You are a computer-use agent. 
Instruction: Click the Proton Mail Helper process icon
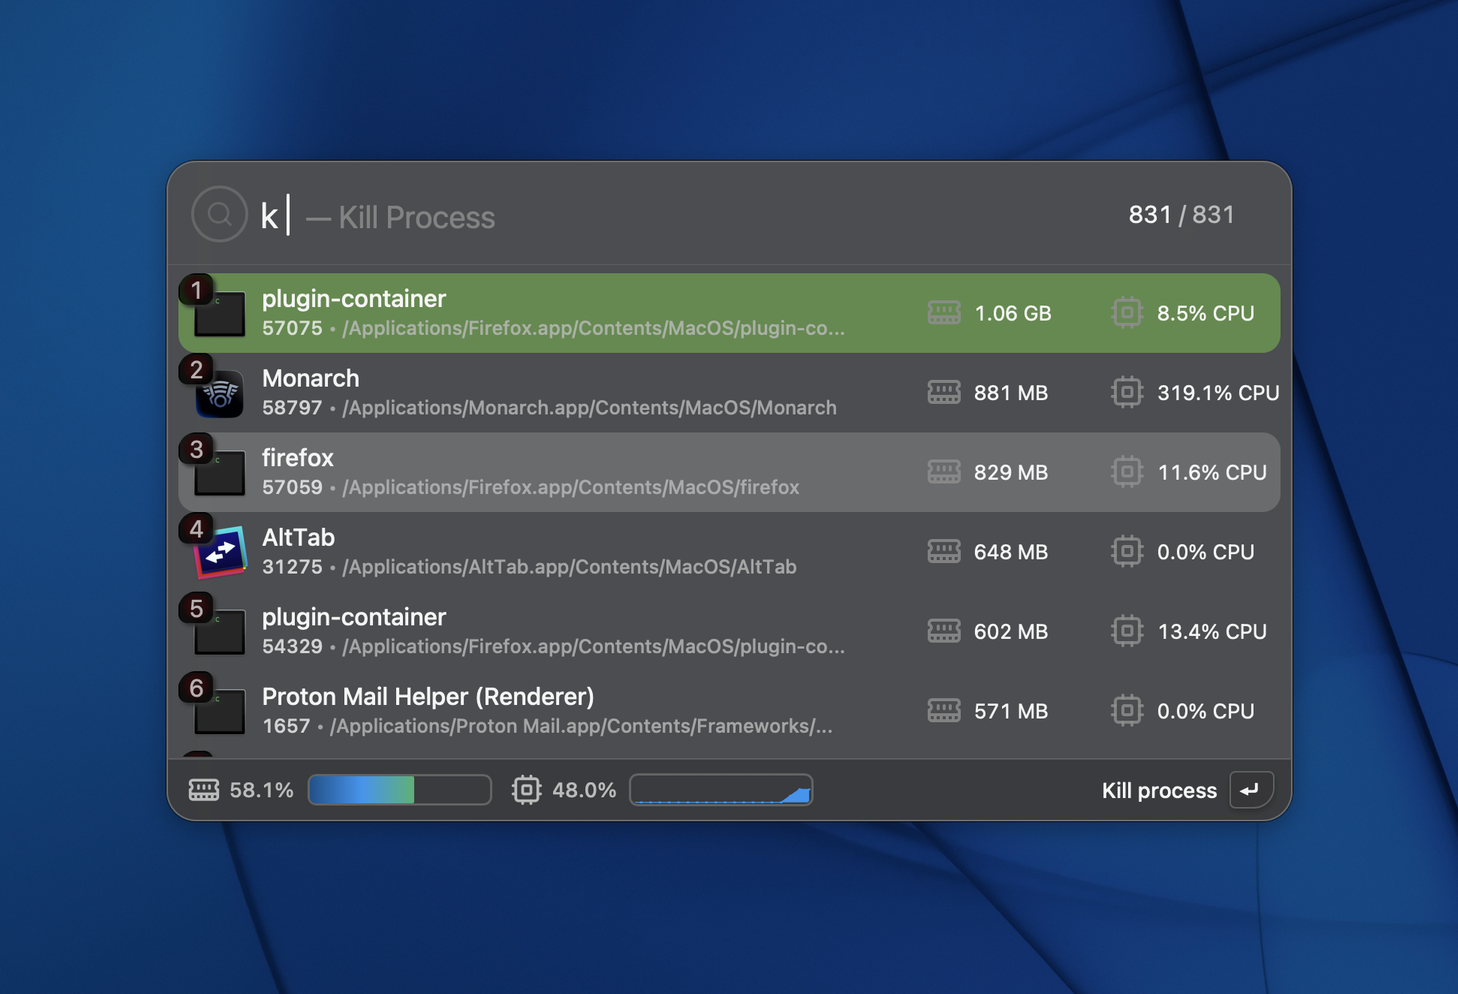pyautogui.click(x=220, y=712)
